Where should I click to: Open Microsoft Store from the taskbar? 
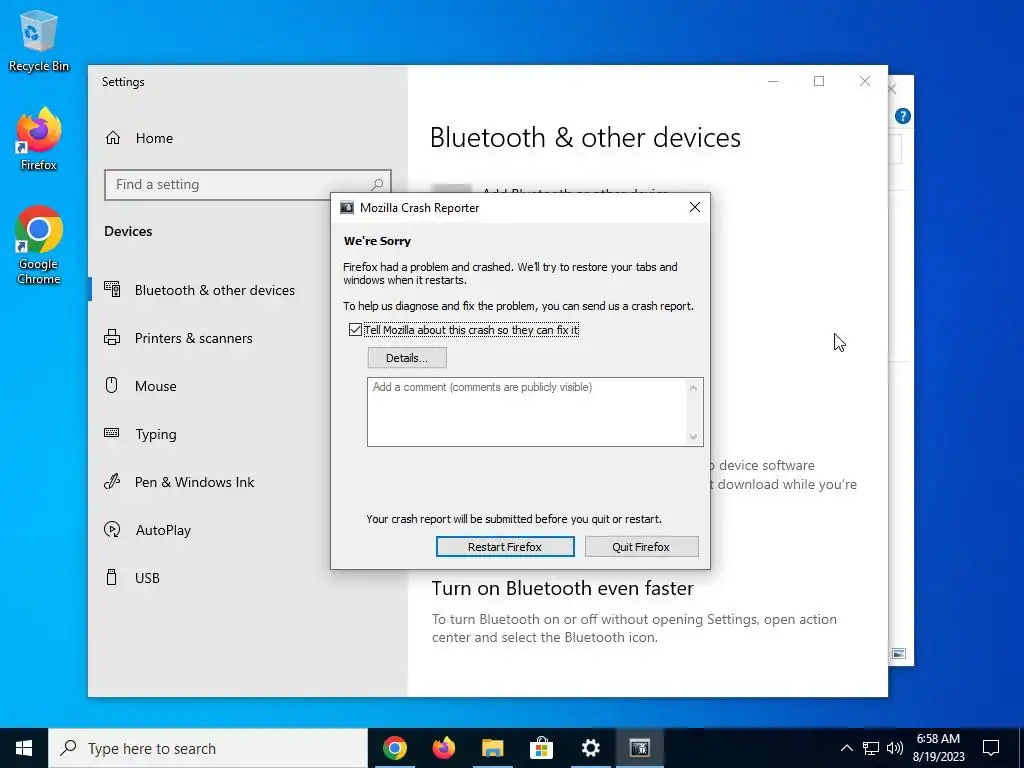point(541,748)
